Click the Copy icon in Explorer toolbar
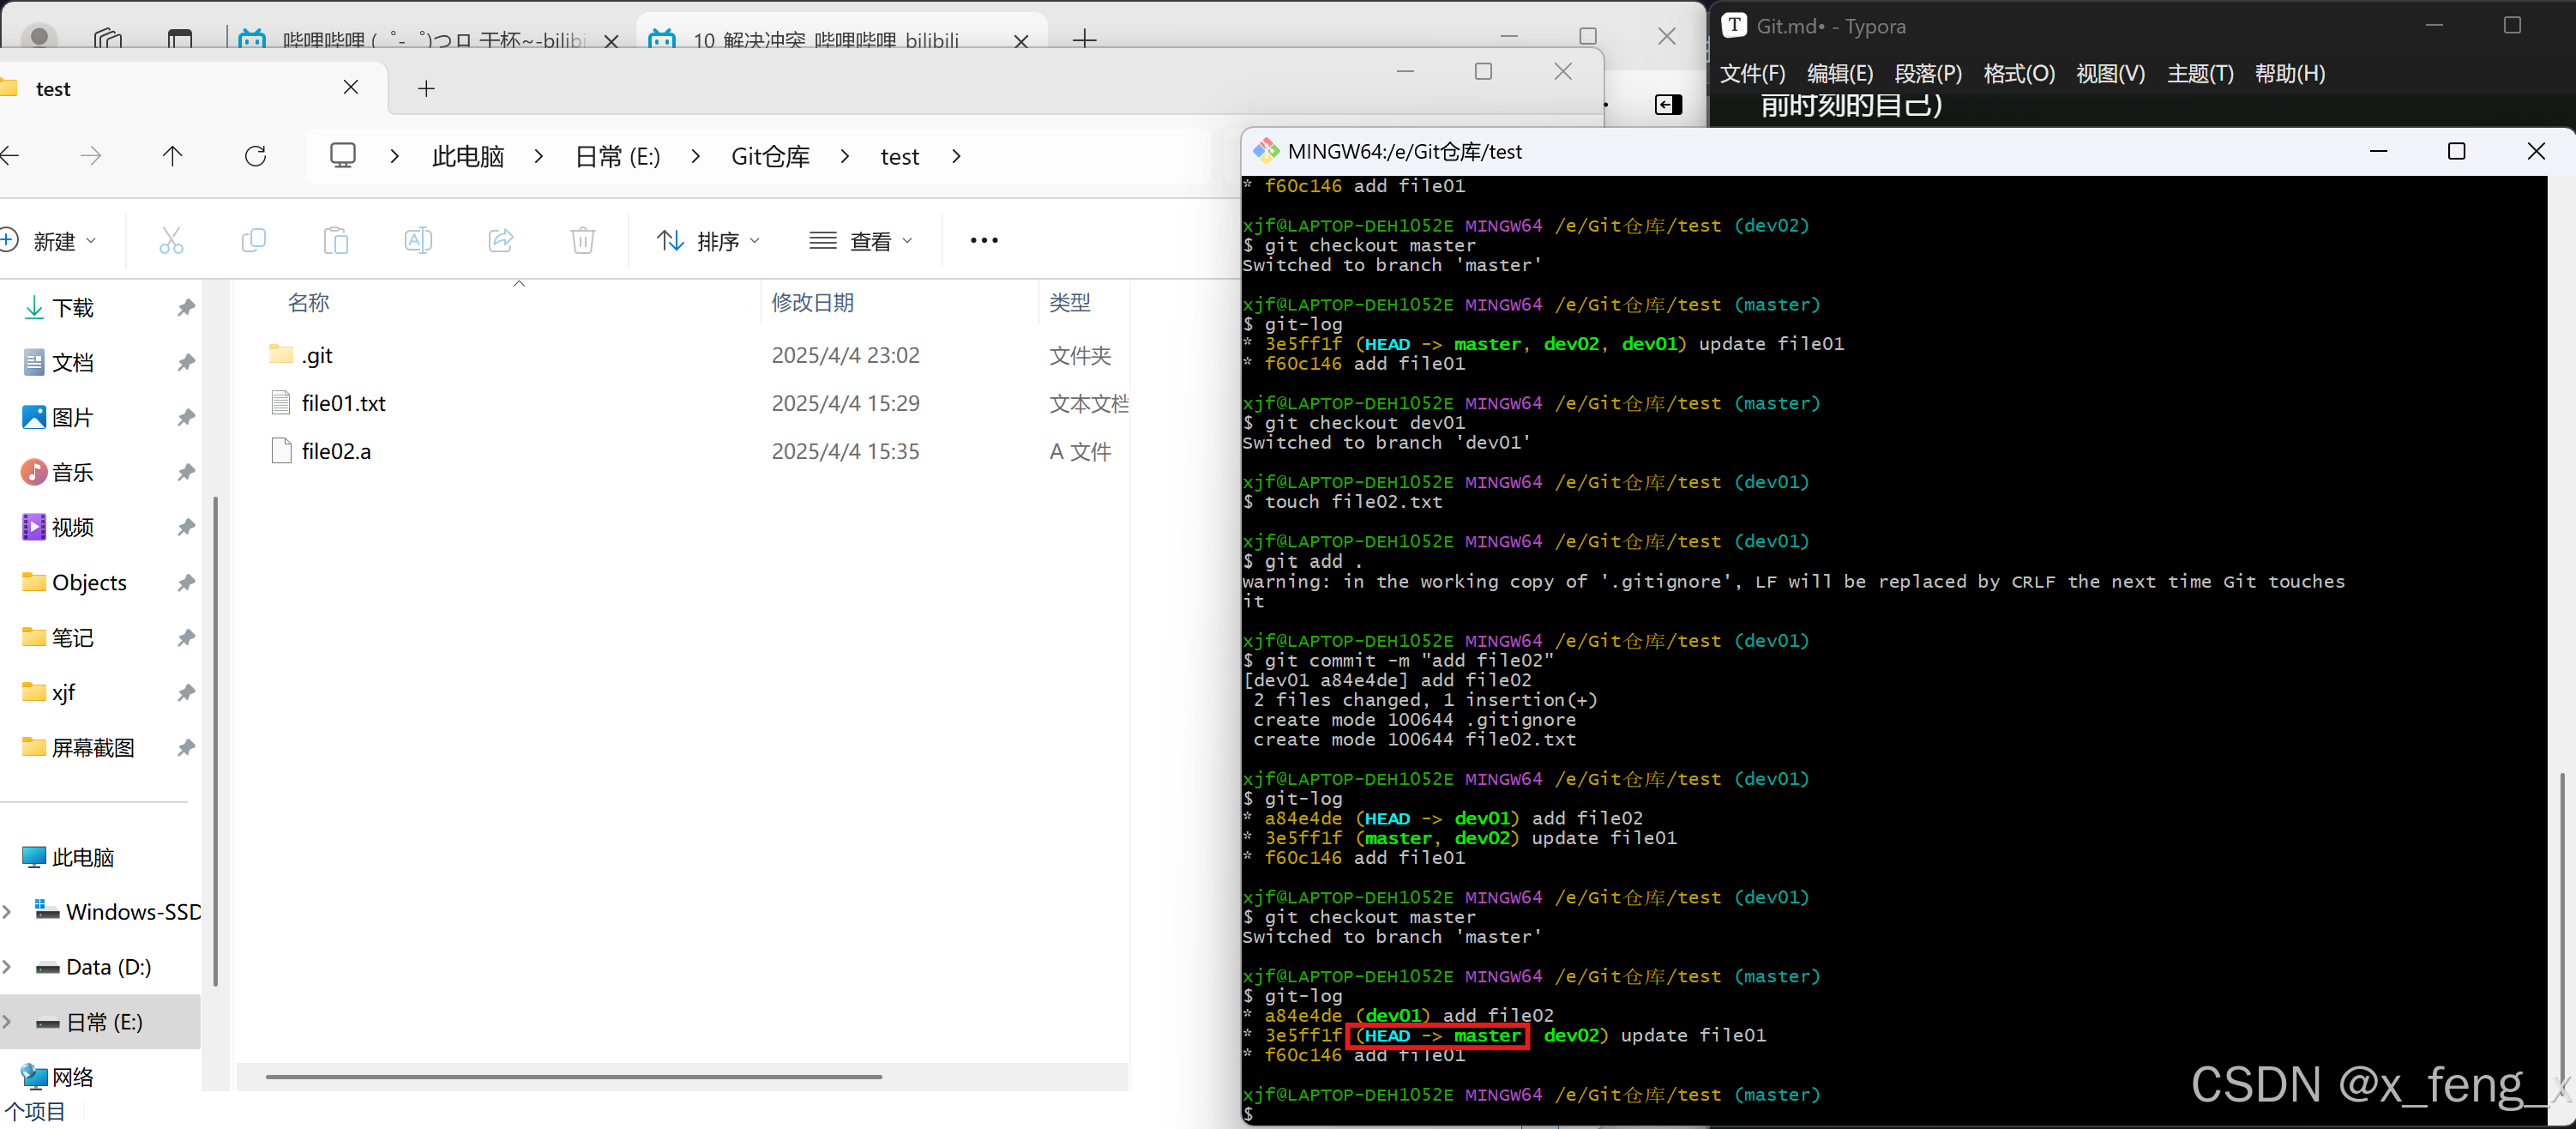The image size is (2576, 1129). point(254,240)
